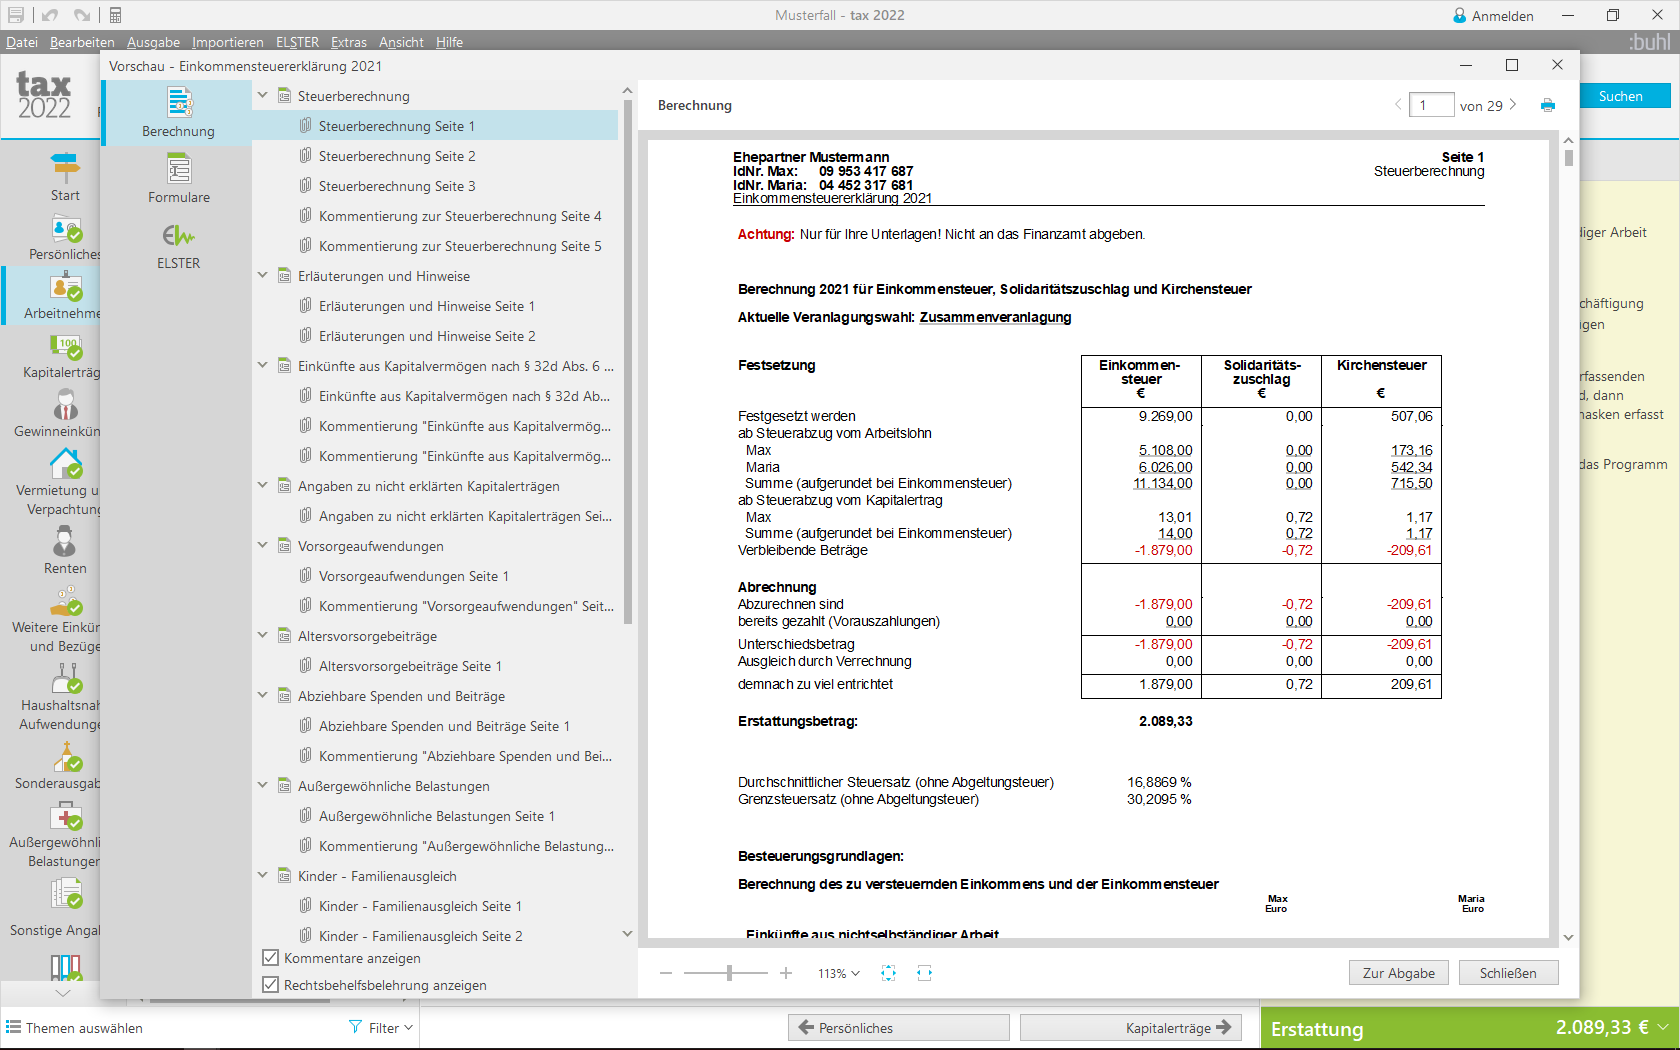Open the ELSTER menu in menu bar
This screenshot has height=1050, width=1680.
click(297, 42)
